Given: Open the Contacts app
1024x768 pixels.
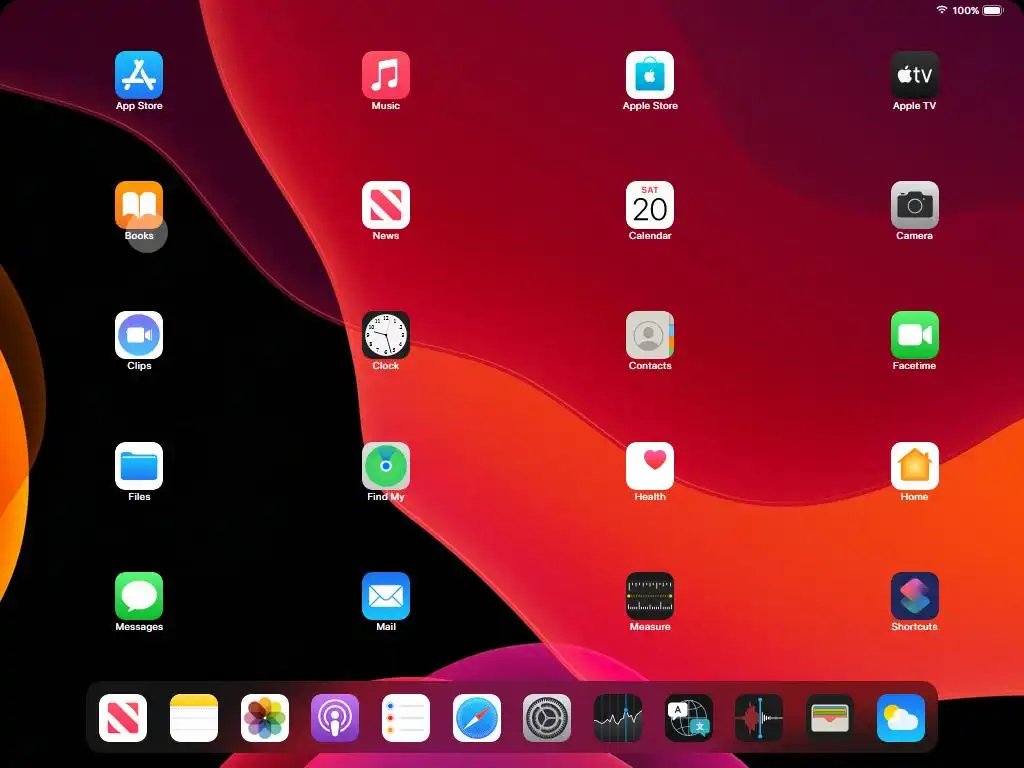Looking at the screenshot, I should (650, 335).
